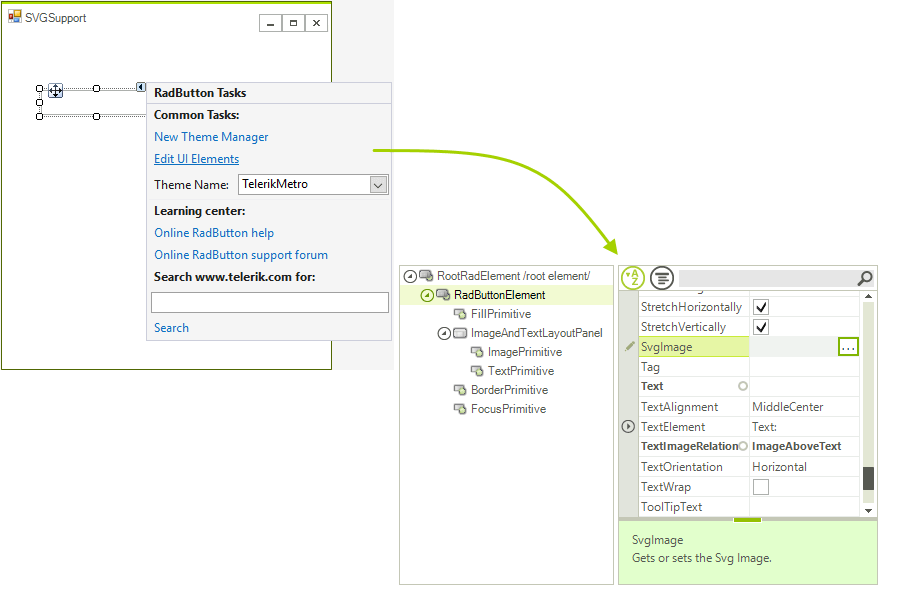Screen dimensions: 900x593
Task: Enable the TextWrap checkbox
Action: coord(761,487)
